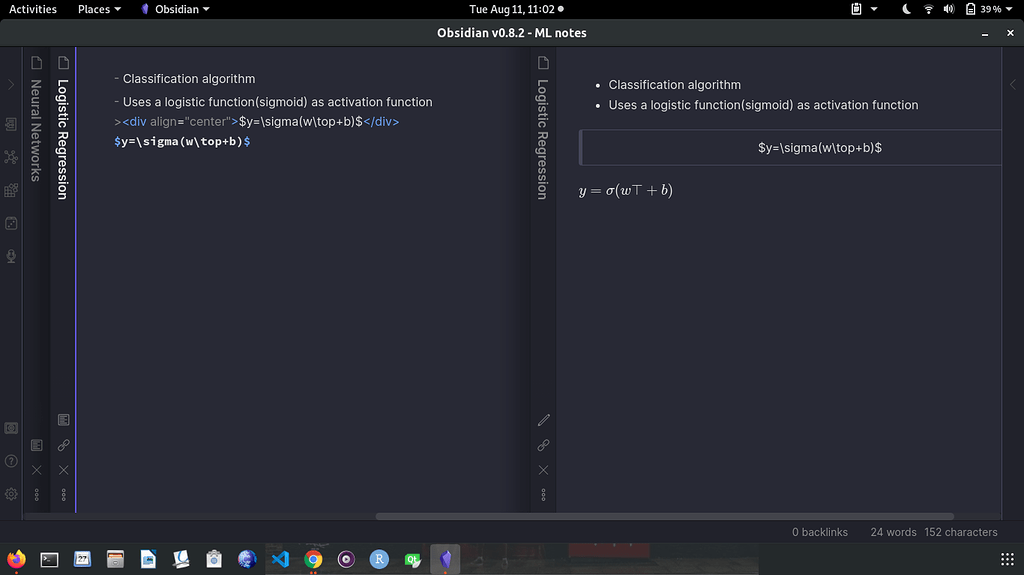
Task: Select the Logistic Regression preview tab title
Action: (x=543, y=139)
